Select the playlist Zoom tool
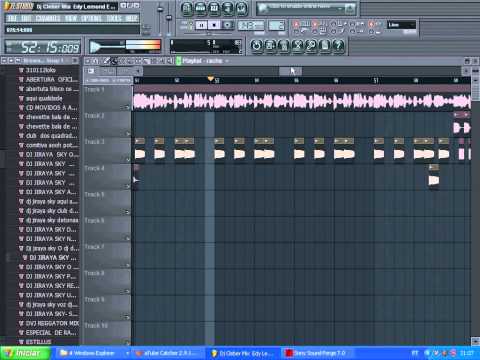The height and width of the screenshot is (360, 480). tap(162, 61)
